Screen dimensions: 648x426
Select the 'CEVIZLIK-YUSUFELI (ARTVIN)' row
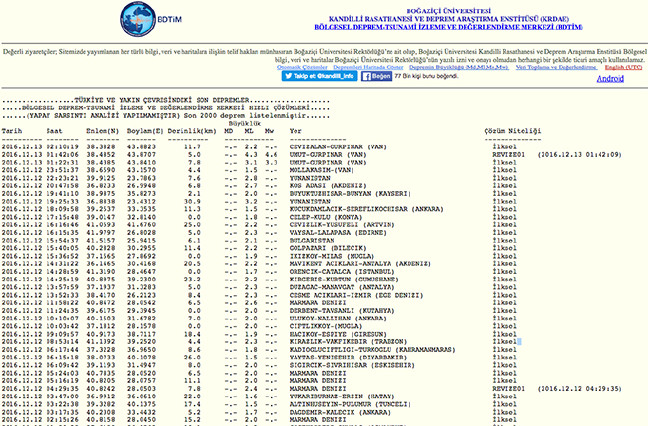tap(259, 225)
